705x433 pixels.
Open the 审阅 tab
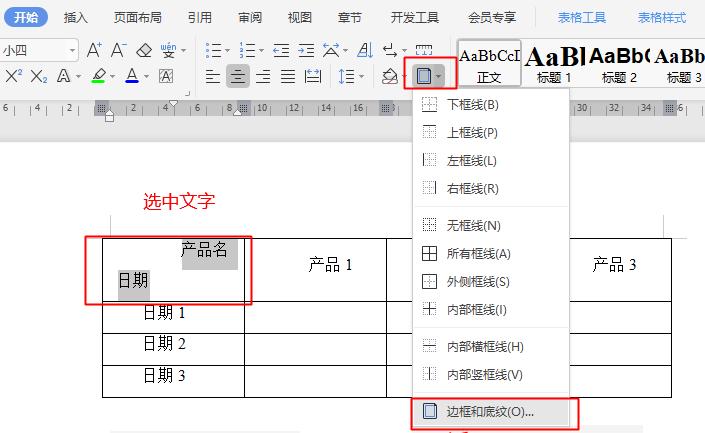[250, 18]
